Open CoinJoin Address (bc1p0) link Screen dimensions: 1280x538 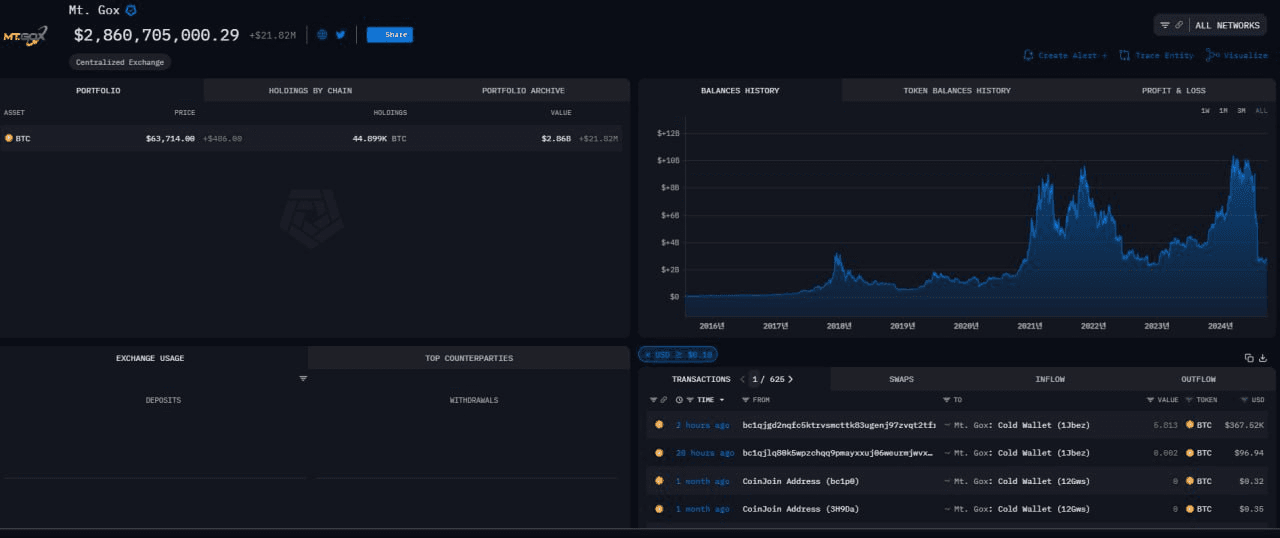801,481
